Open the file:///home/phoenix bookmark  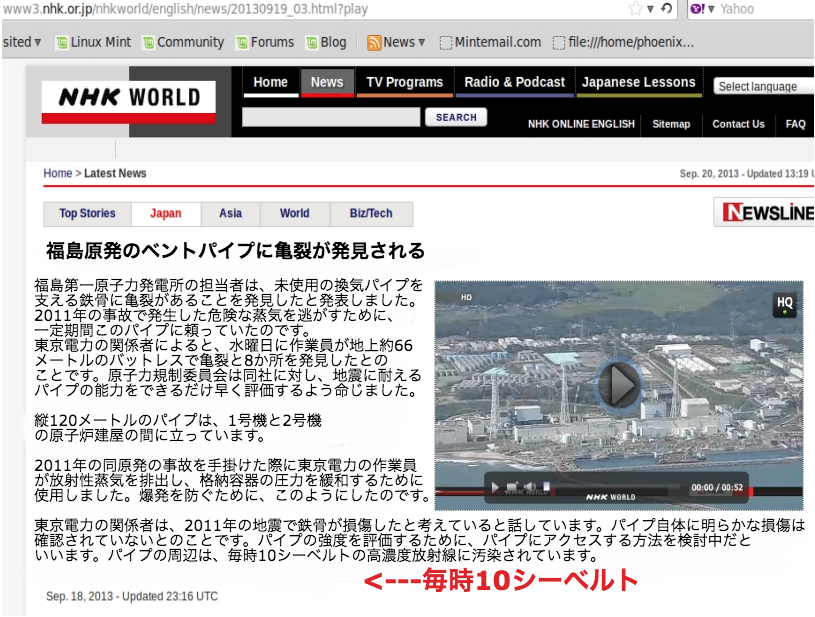click(x=623, y=42)
